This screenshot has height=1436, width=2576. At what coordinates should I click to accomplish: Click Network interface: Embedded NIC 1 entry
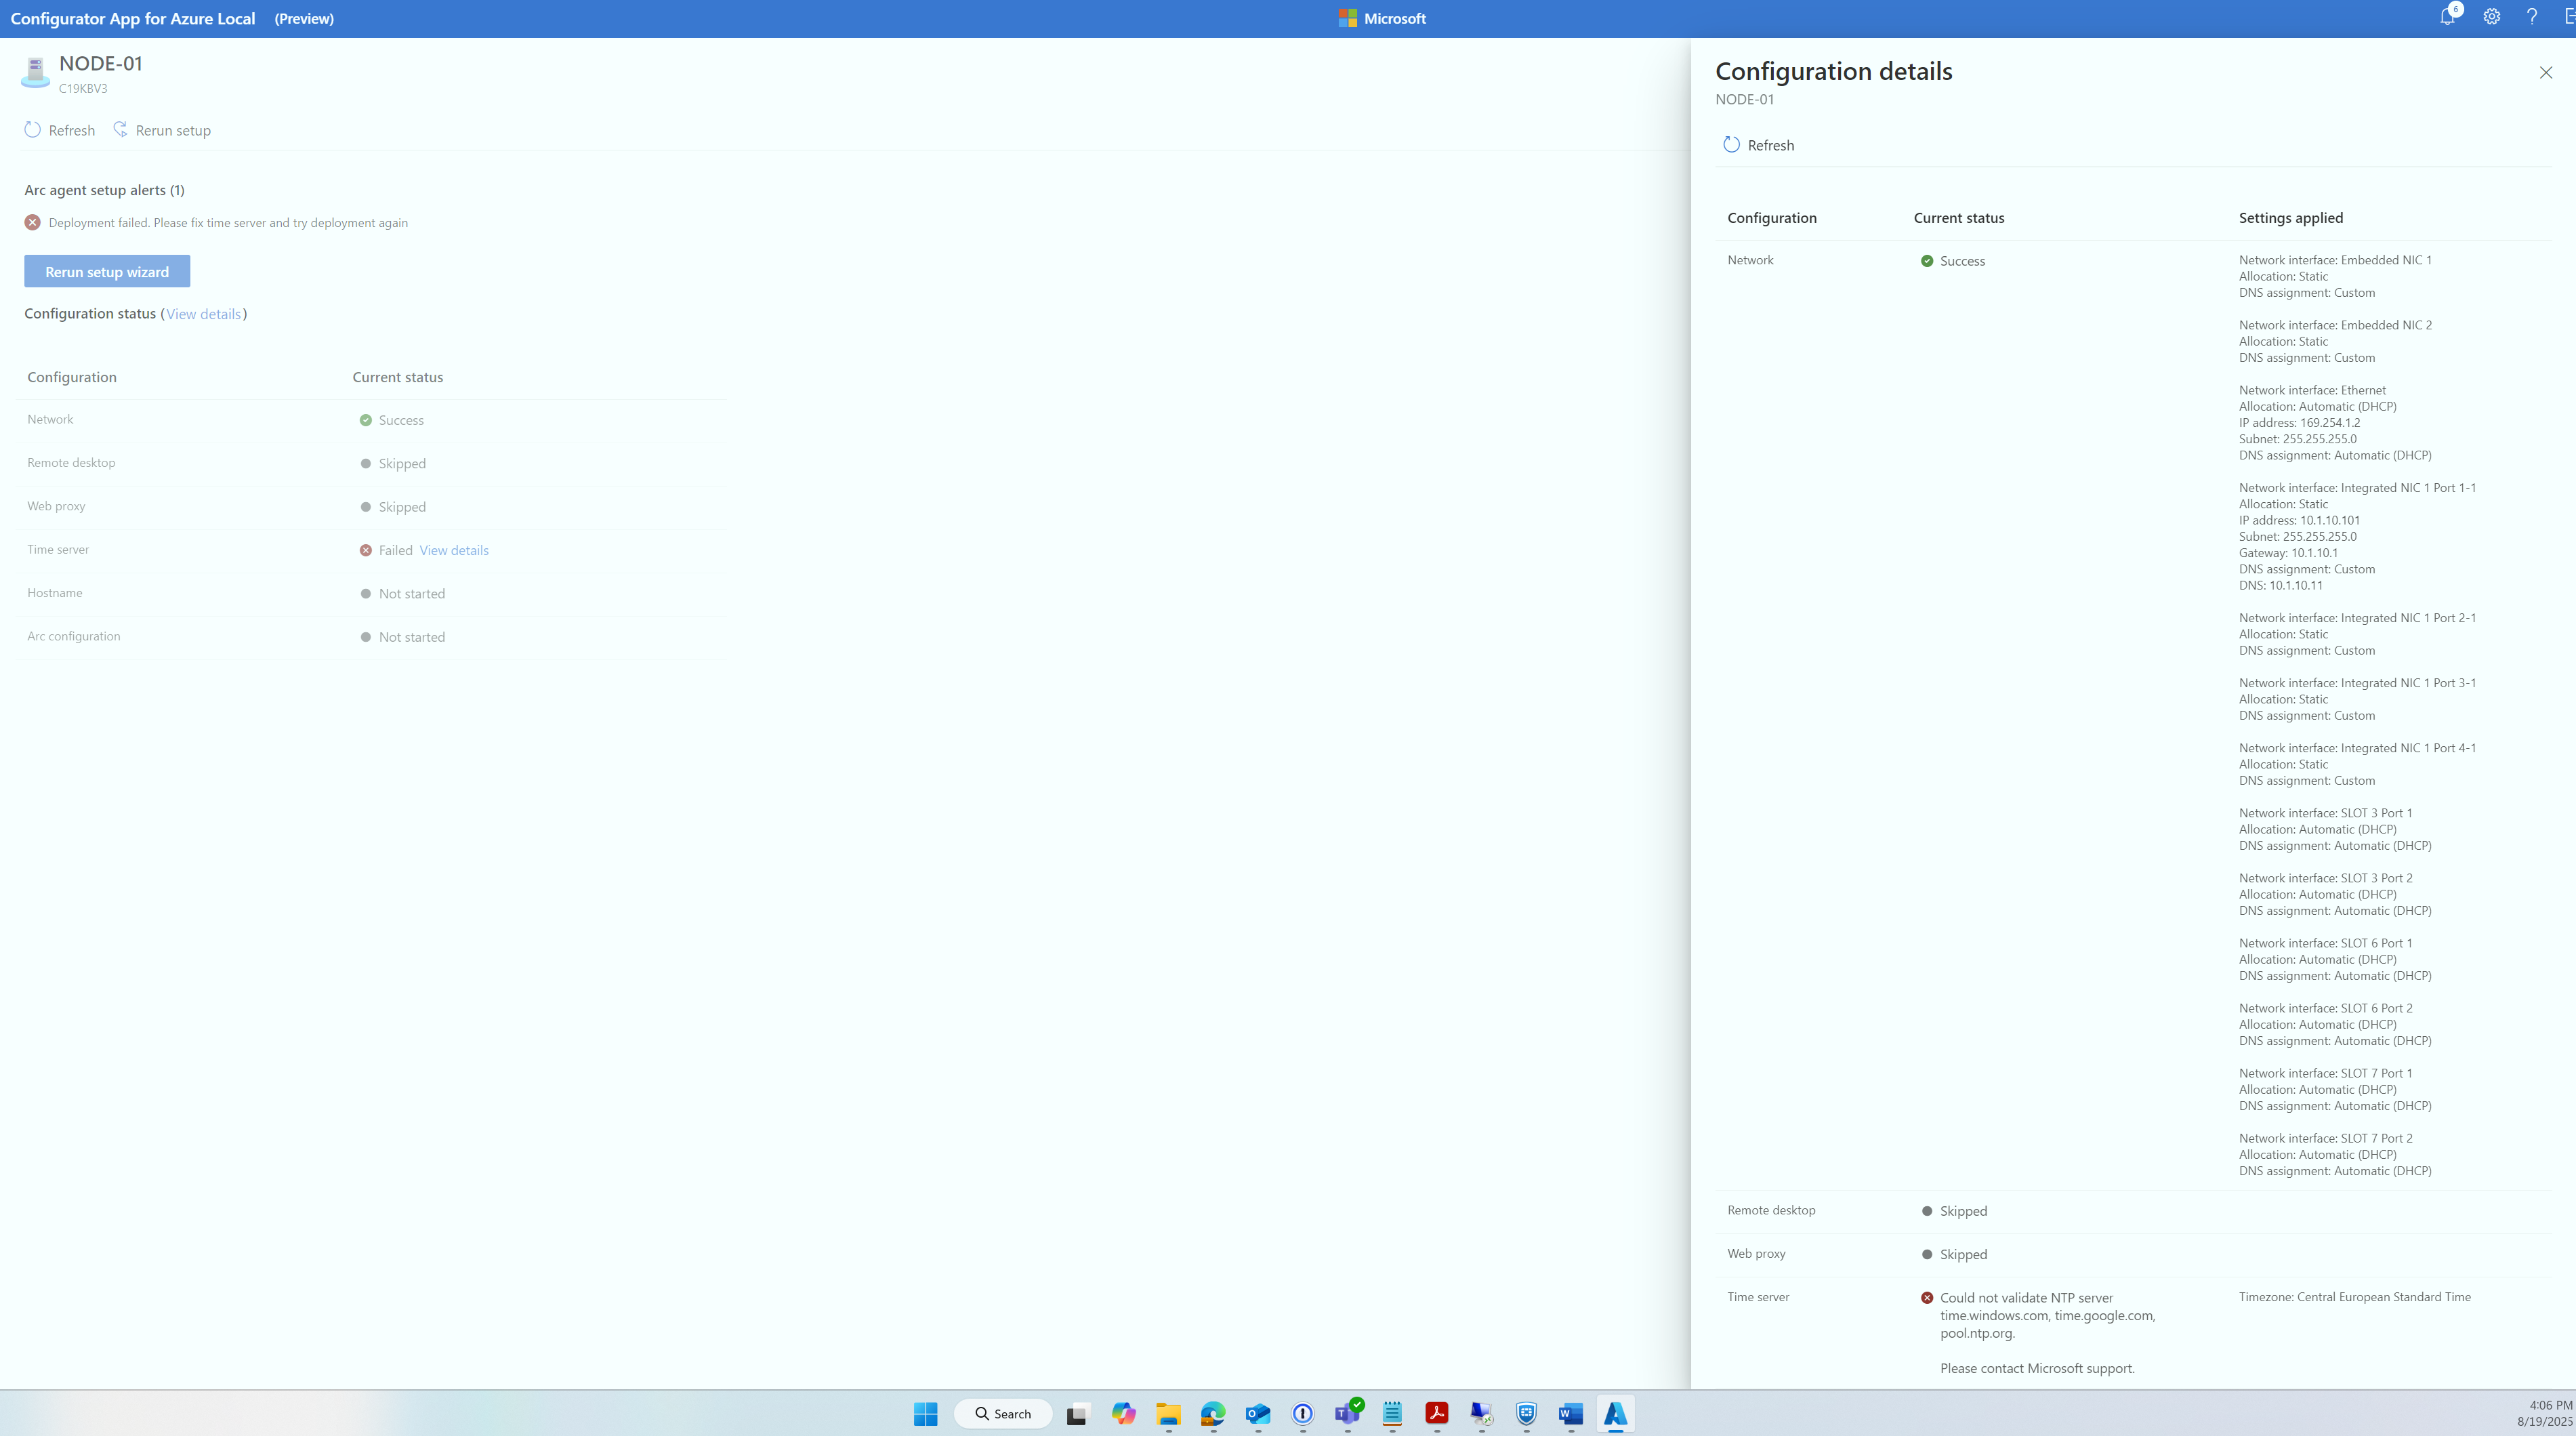coord(2335,260)
